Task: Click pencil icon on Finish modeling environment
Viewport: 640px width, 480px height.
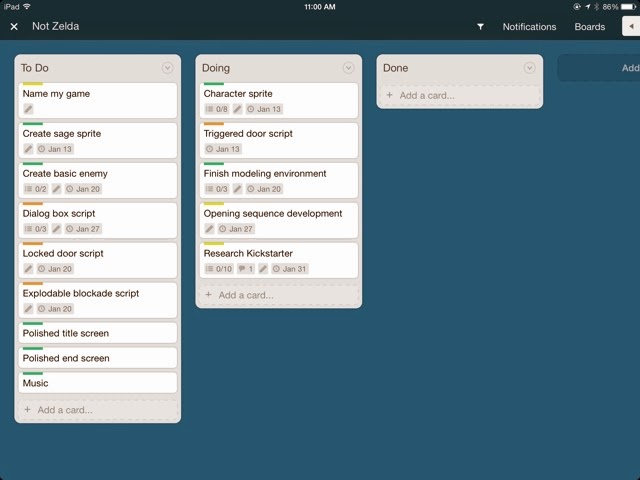Action: 238,189
